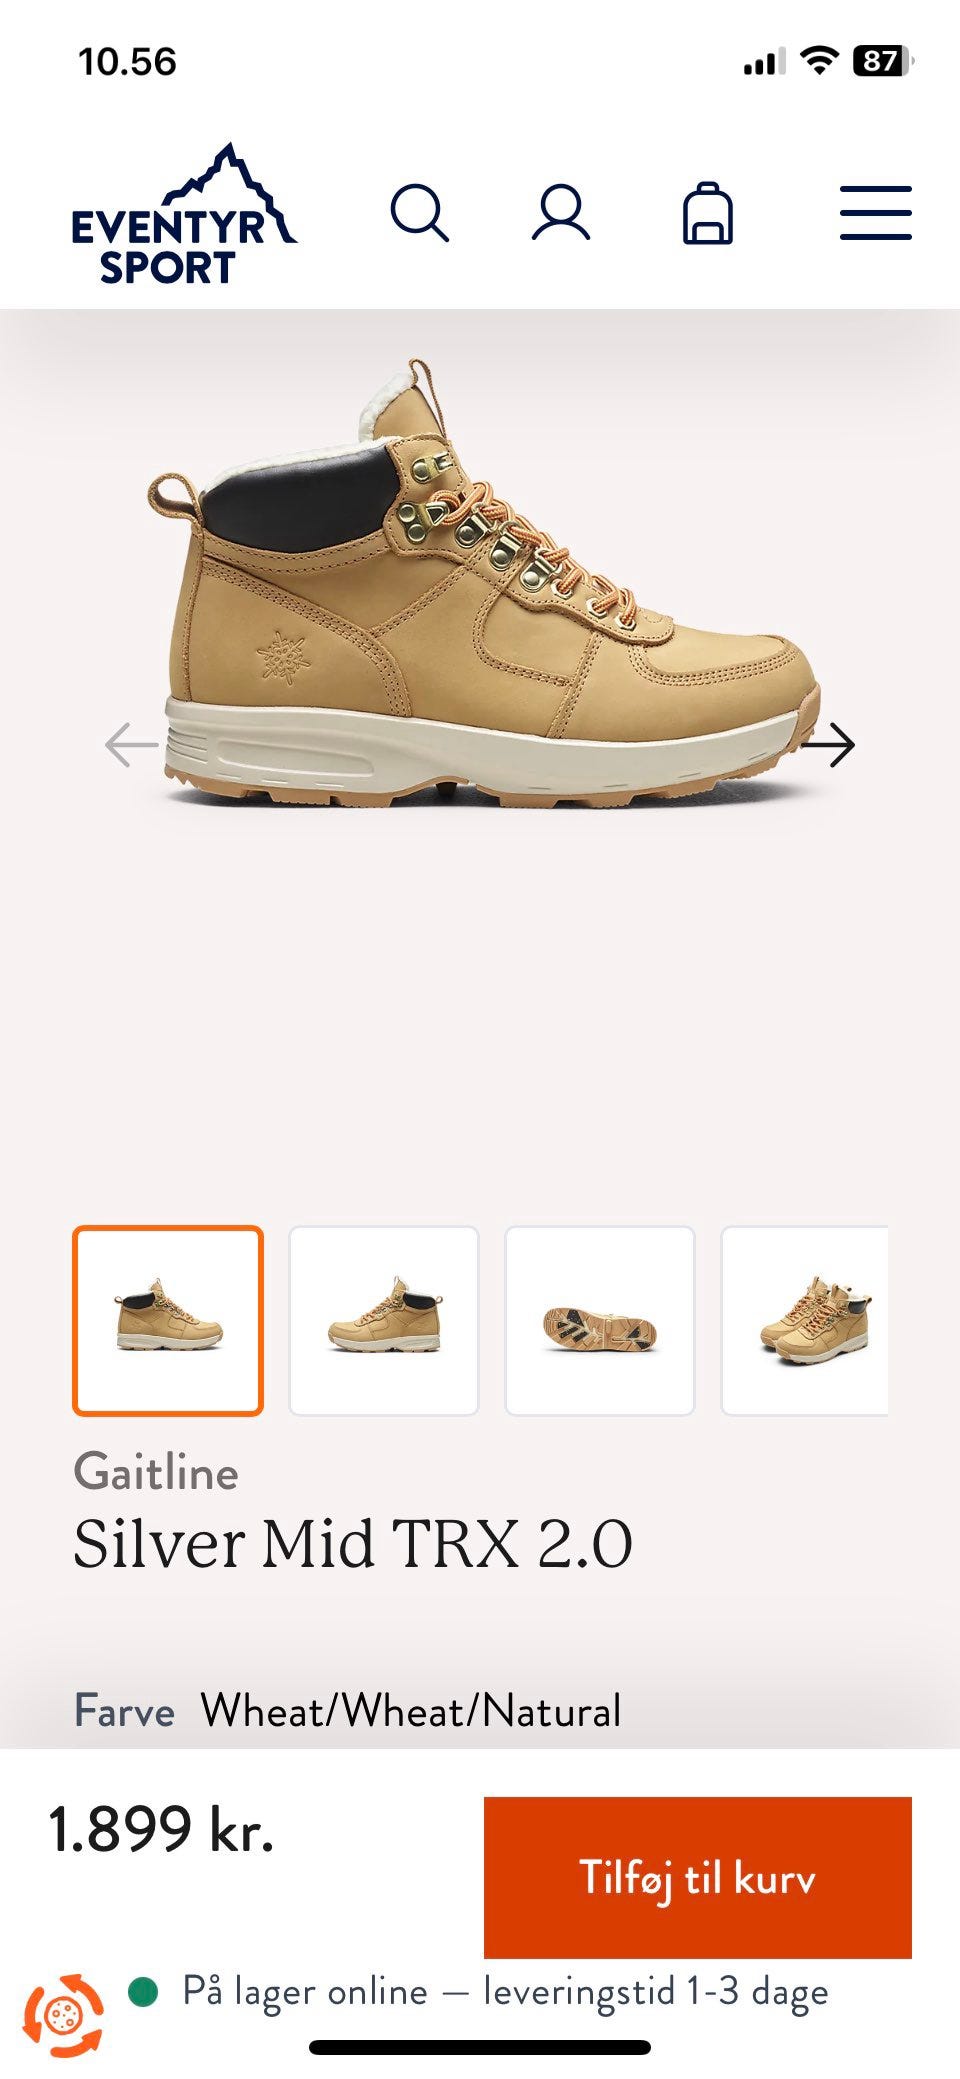The width and height of the screenshot is (960, 2079).
Task: Show previous product image with left arrow
Action: [x=131, y=745]
